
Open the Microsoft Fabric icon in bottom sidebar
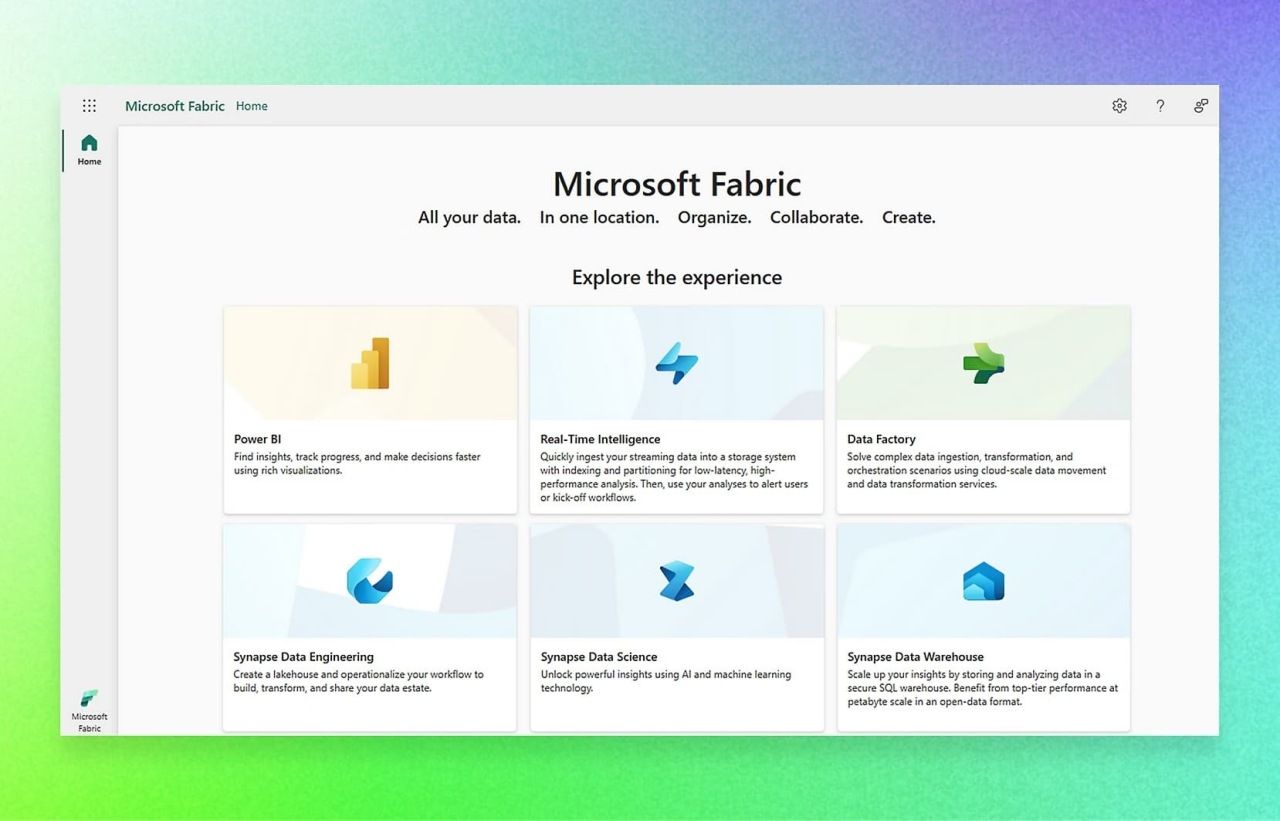point(88,700)
